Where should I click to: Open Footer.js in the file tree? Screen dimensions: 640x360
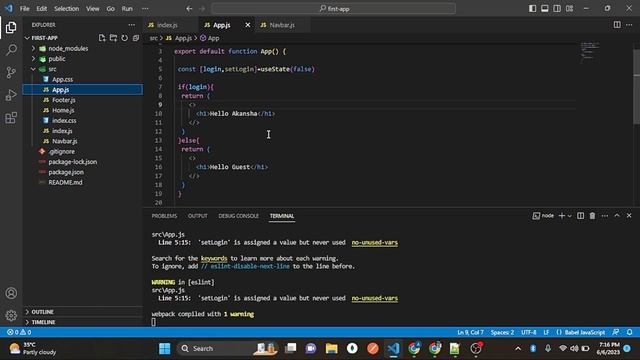click(64, 100)
